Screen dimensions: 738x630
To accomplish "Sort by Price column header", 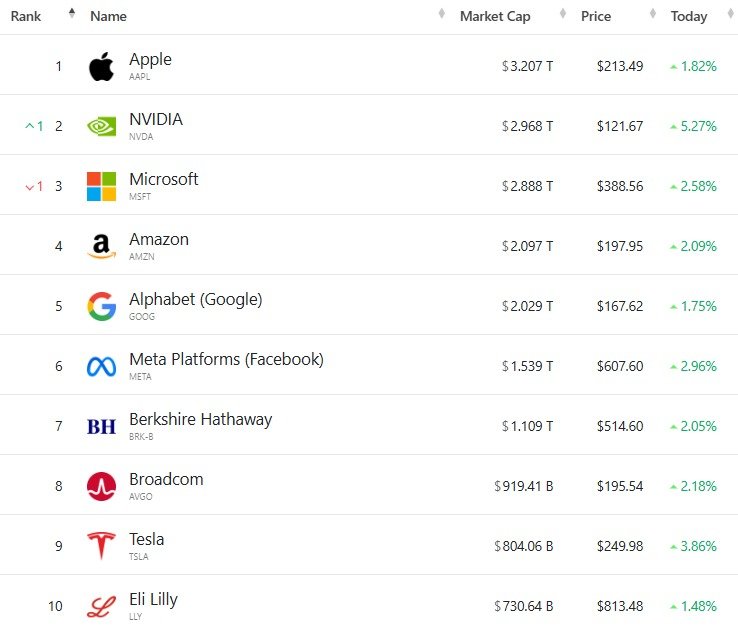I will tap(596, 16).
